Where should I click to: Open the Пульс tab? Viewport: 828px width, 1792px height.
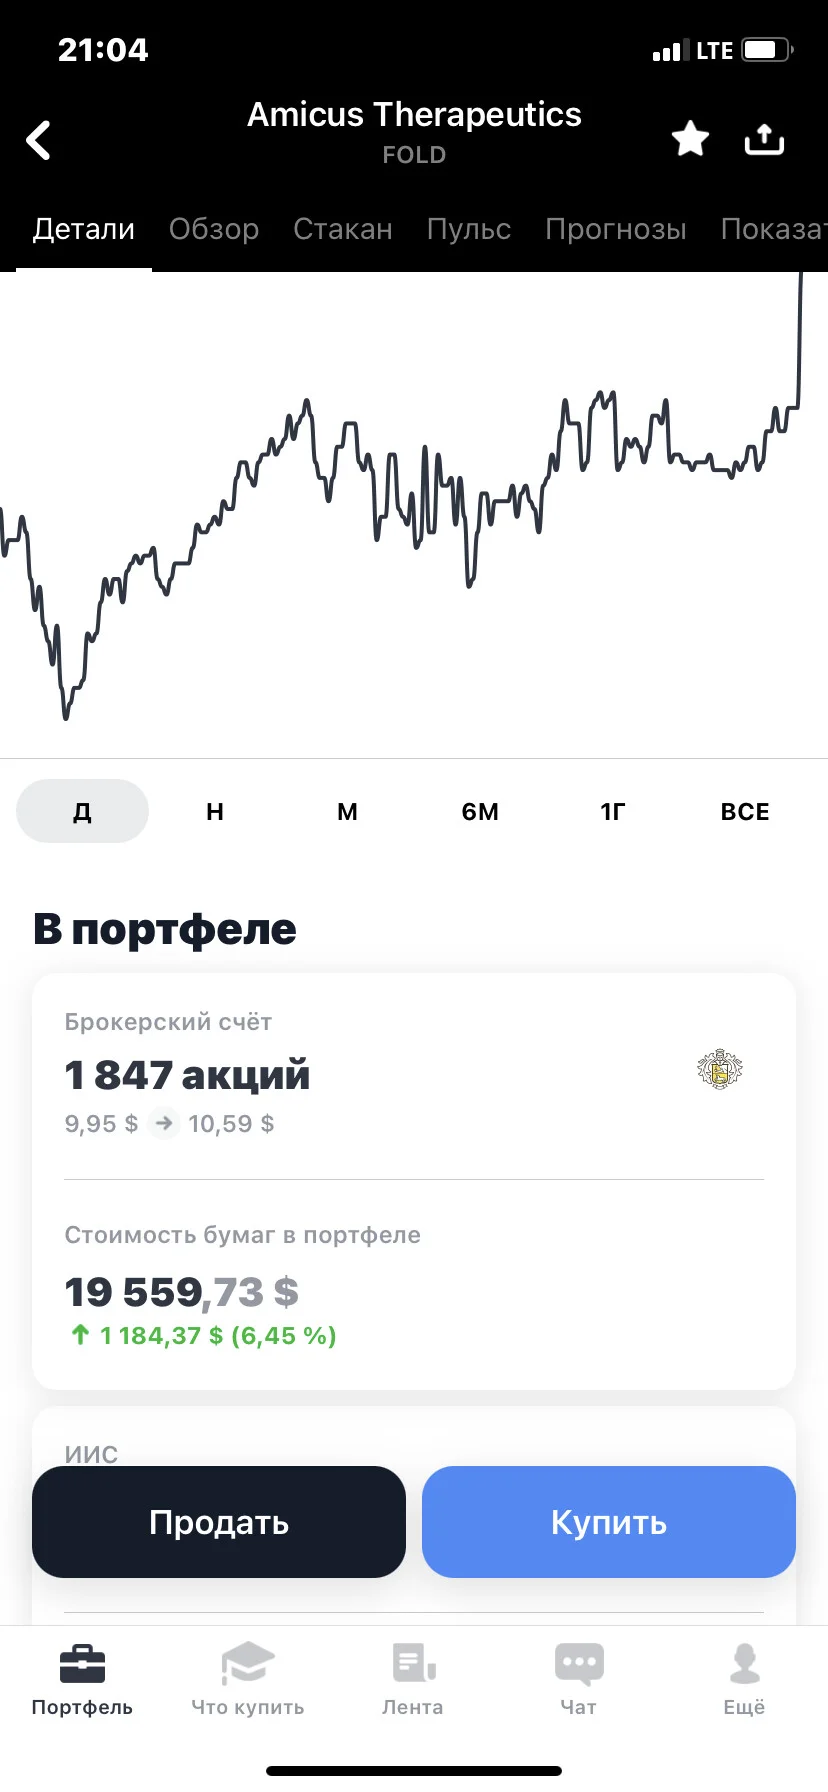469,229
